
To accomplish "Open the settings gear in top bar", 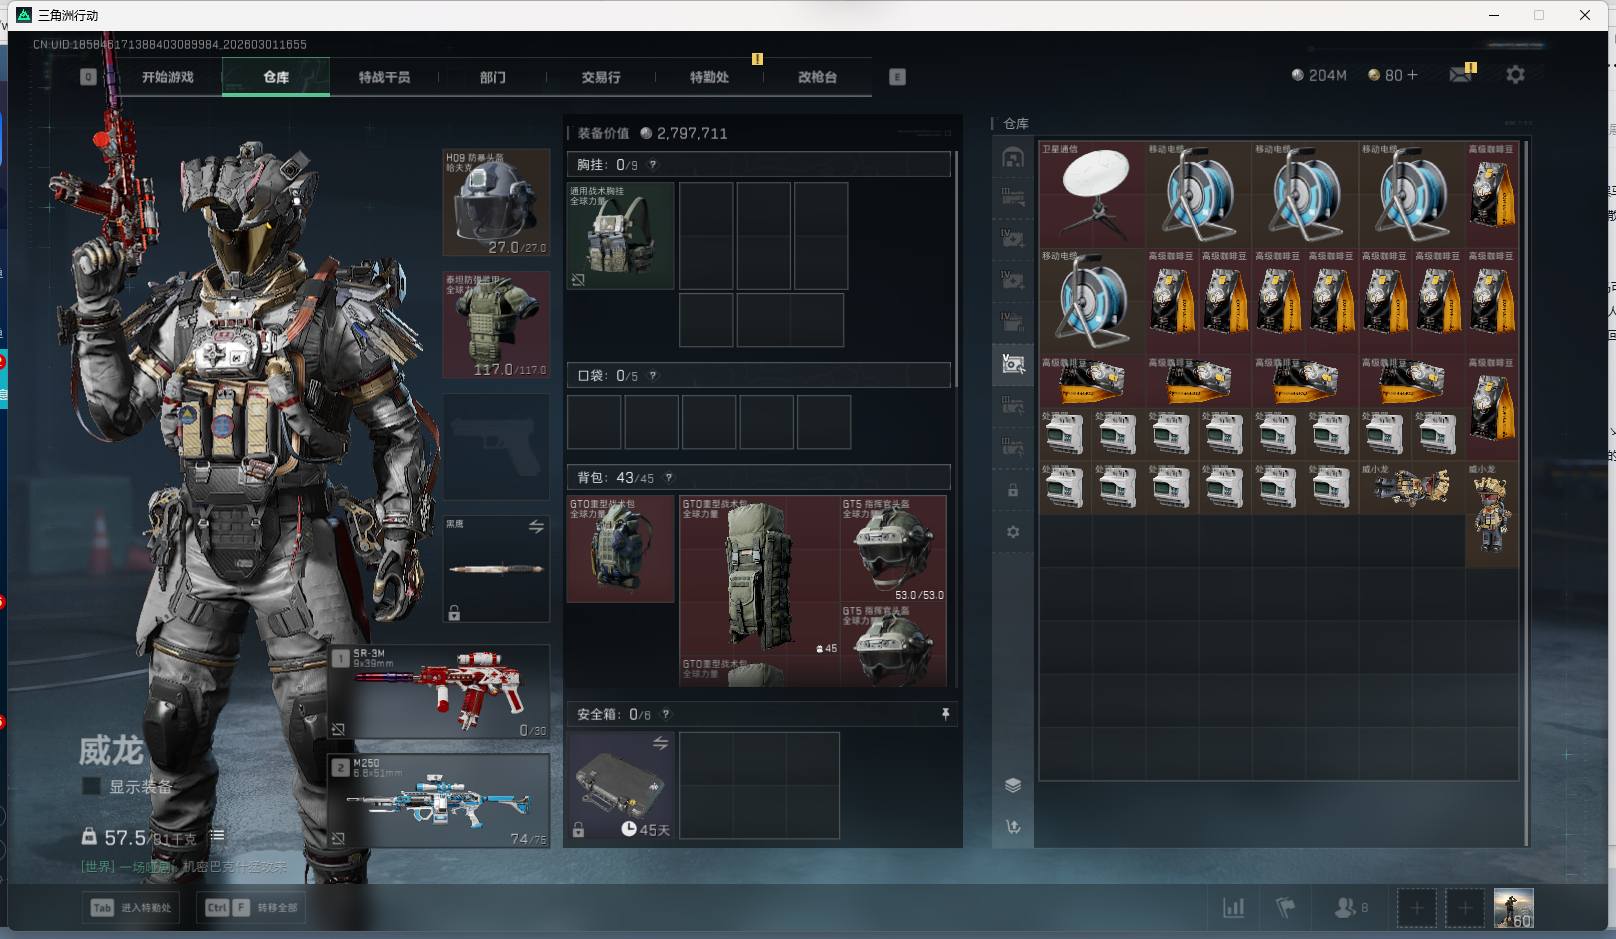I will coord(1515,75).
